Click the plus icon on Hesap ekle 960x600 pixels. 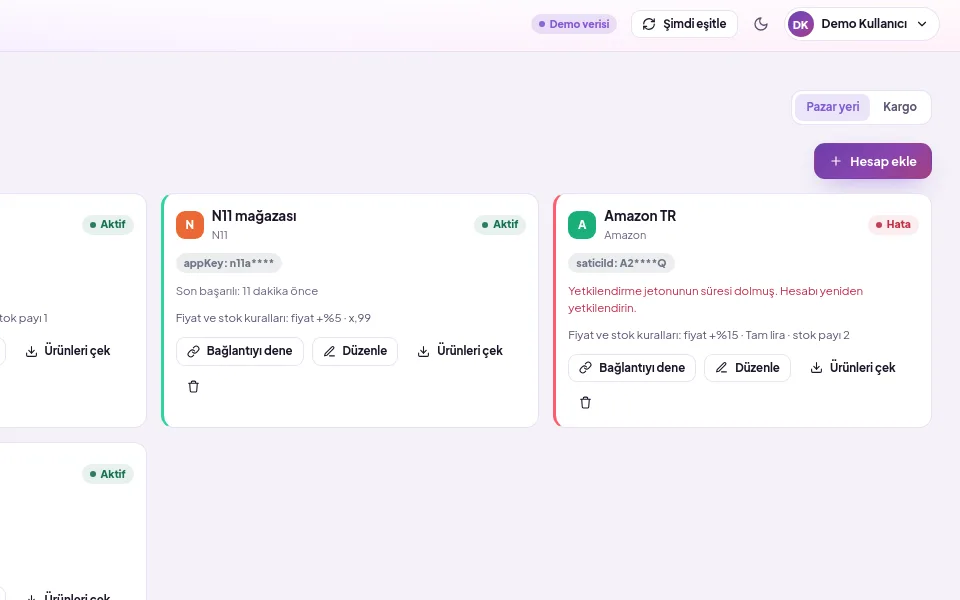click(836, 161)
